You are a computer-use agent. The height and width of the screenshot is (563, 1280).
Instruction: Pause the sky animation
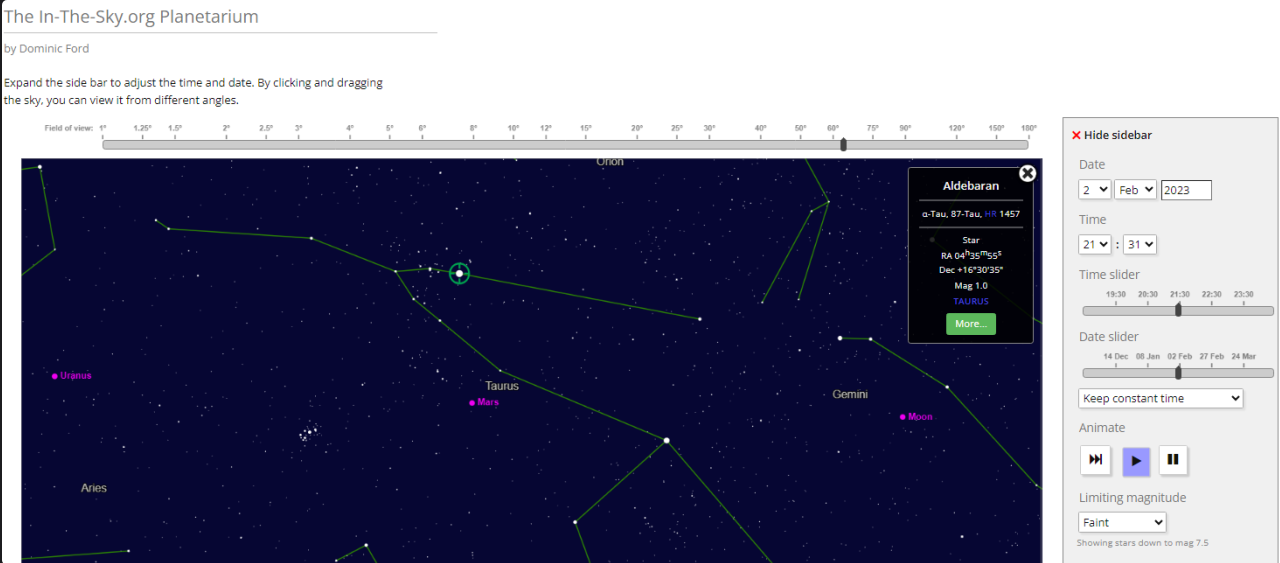1173,460
